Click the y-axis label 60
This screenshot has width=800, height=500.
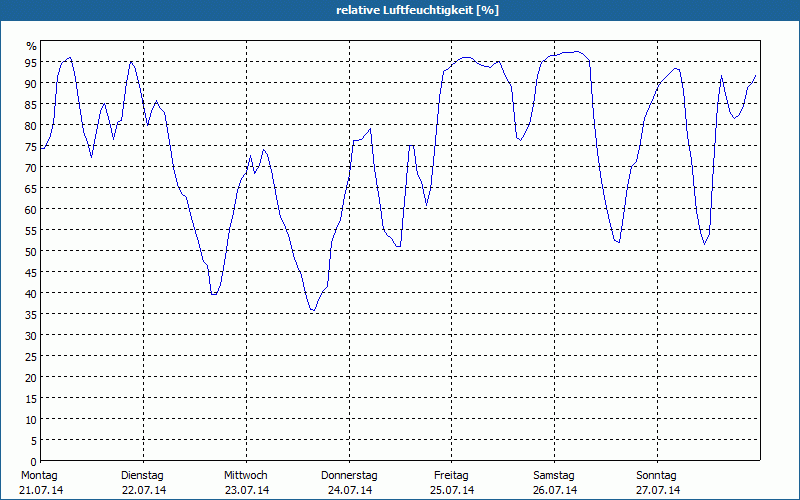point(31,210)
